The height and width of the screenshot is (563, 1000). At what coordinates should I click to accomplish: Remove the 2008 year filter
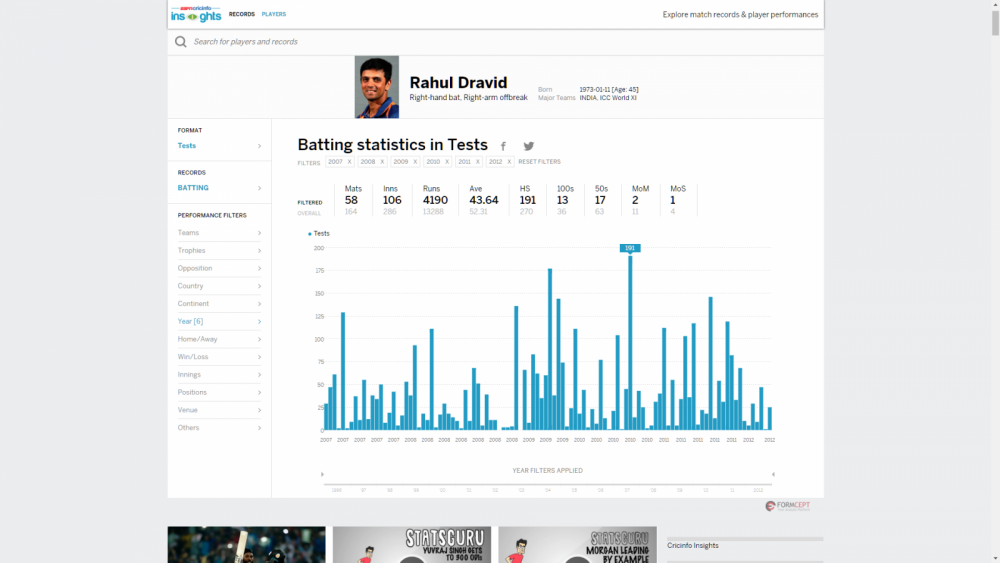382,162
